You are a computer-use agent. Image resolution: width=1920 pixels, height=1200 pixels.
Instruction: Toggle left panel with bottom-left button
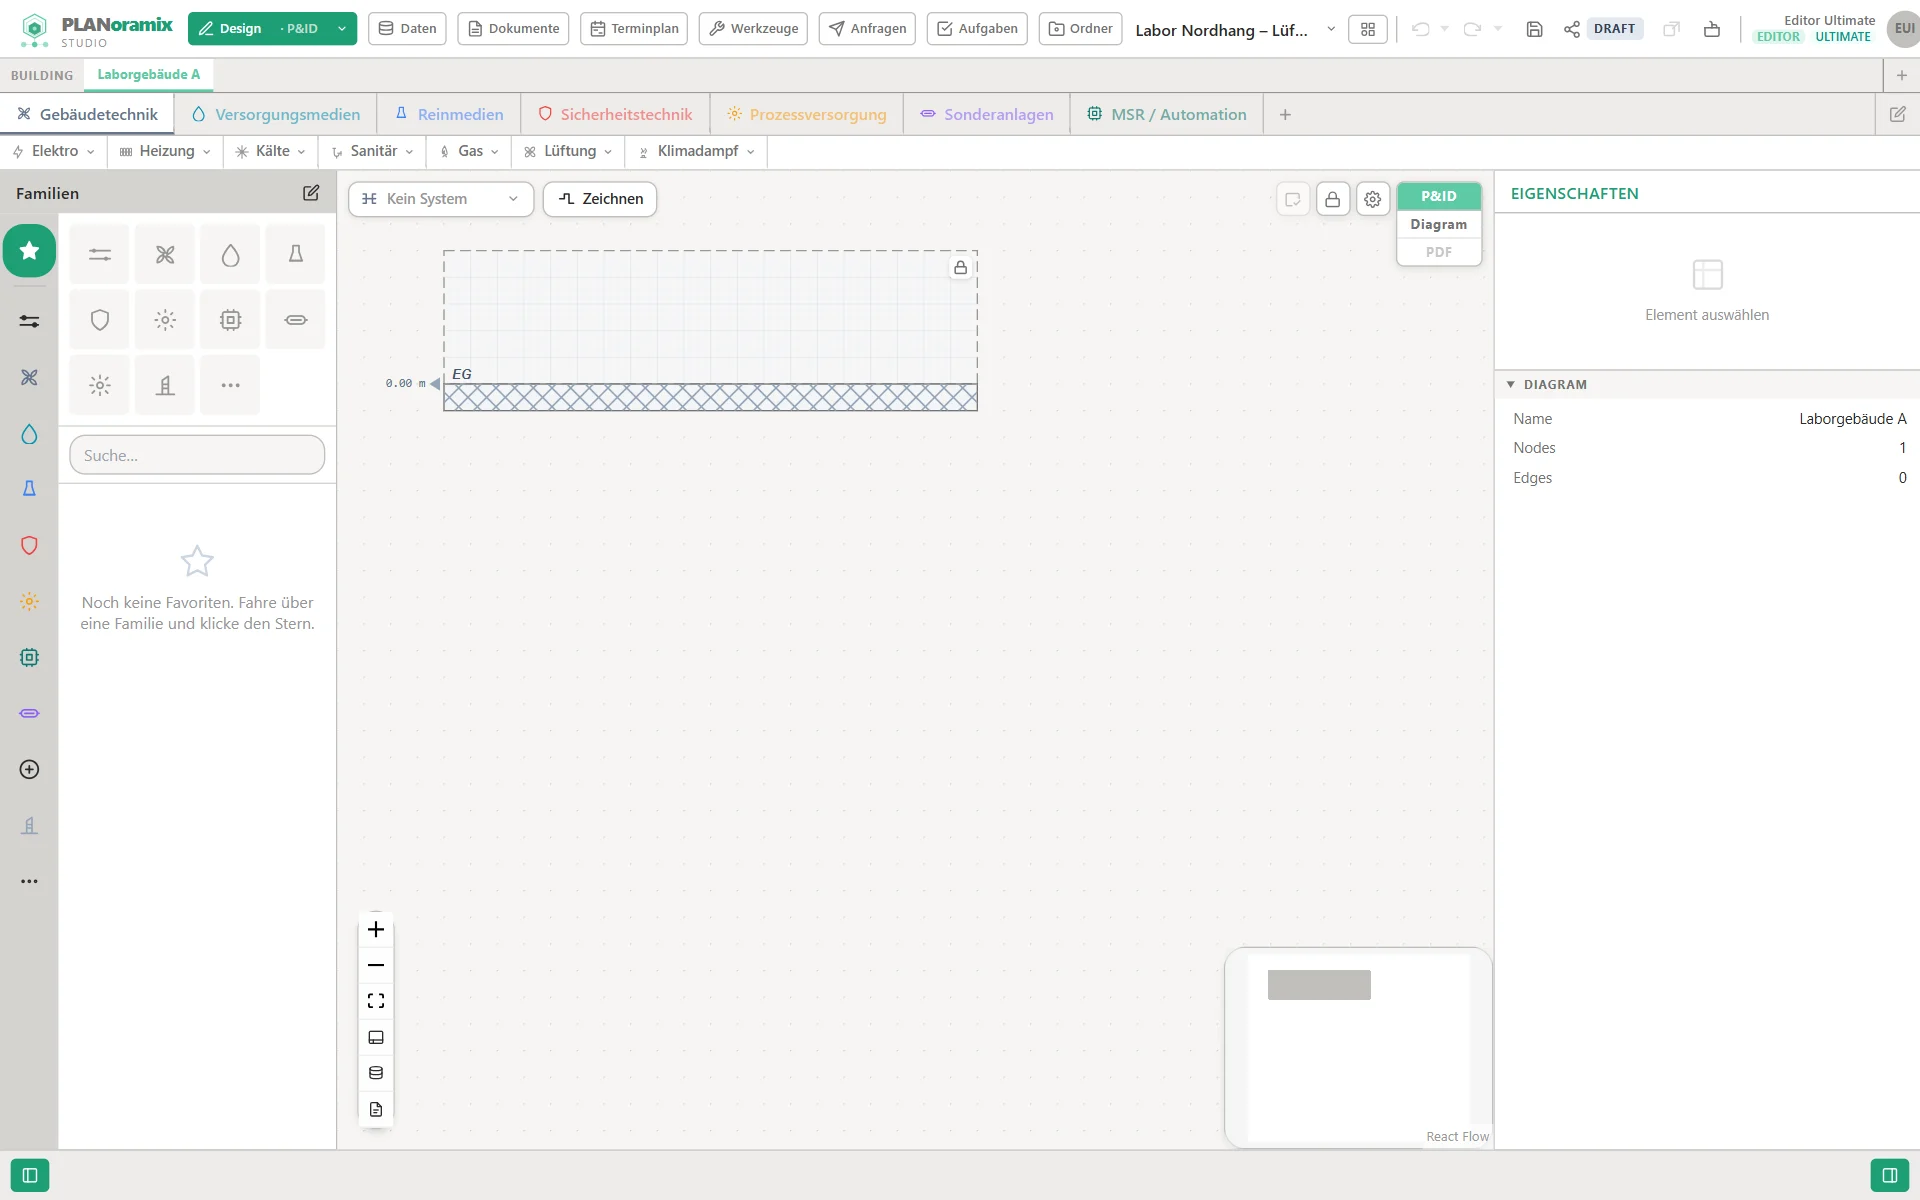pyautogui.click(x=30, y=1175)
